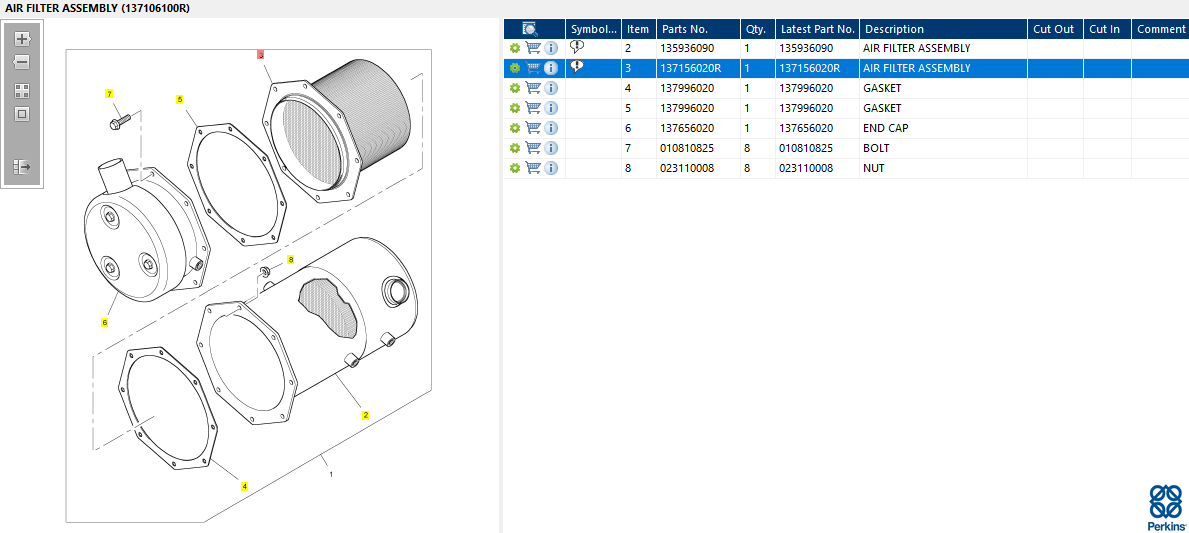Click the magnifier search icon in table header

click(x=530, y=29)
